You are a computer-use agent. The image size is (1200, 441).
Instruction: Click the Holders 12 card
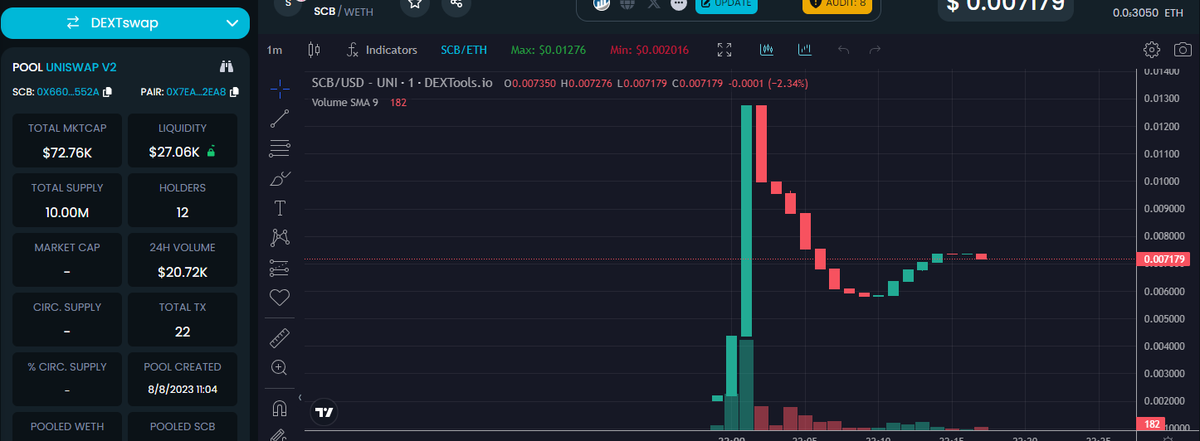pyautogui.click(x=183, y=200)
